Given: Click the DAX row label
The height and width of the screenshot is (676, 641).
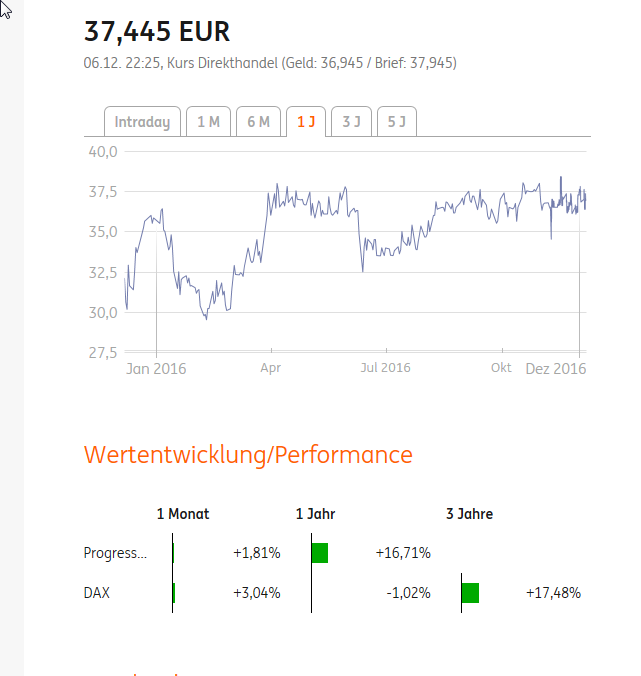Looking at the screenshot, I should click(97, 593).
